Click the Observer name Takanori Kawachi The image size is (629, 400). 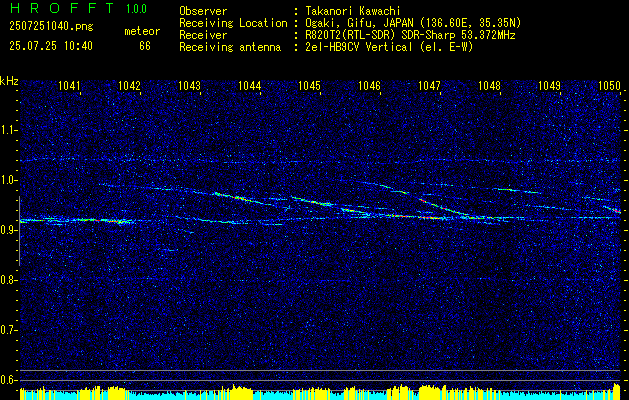pos(353,11)
